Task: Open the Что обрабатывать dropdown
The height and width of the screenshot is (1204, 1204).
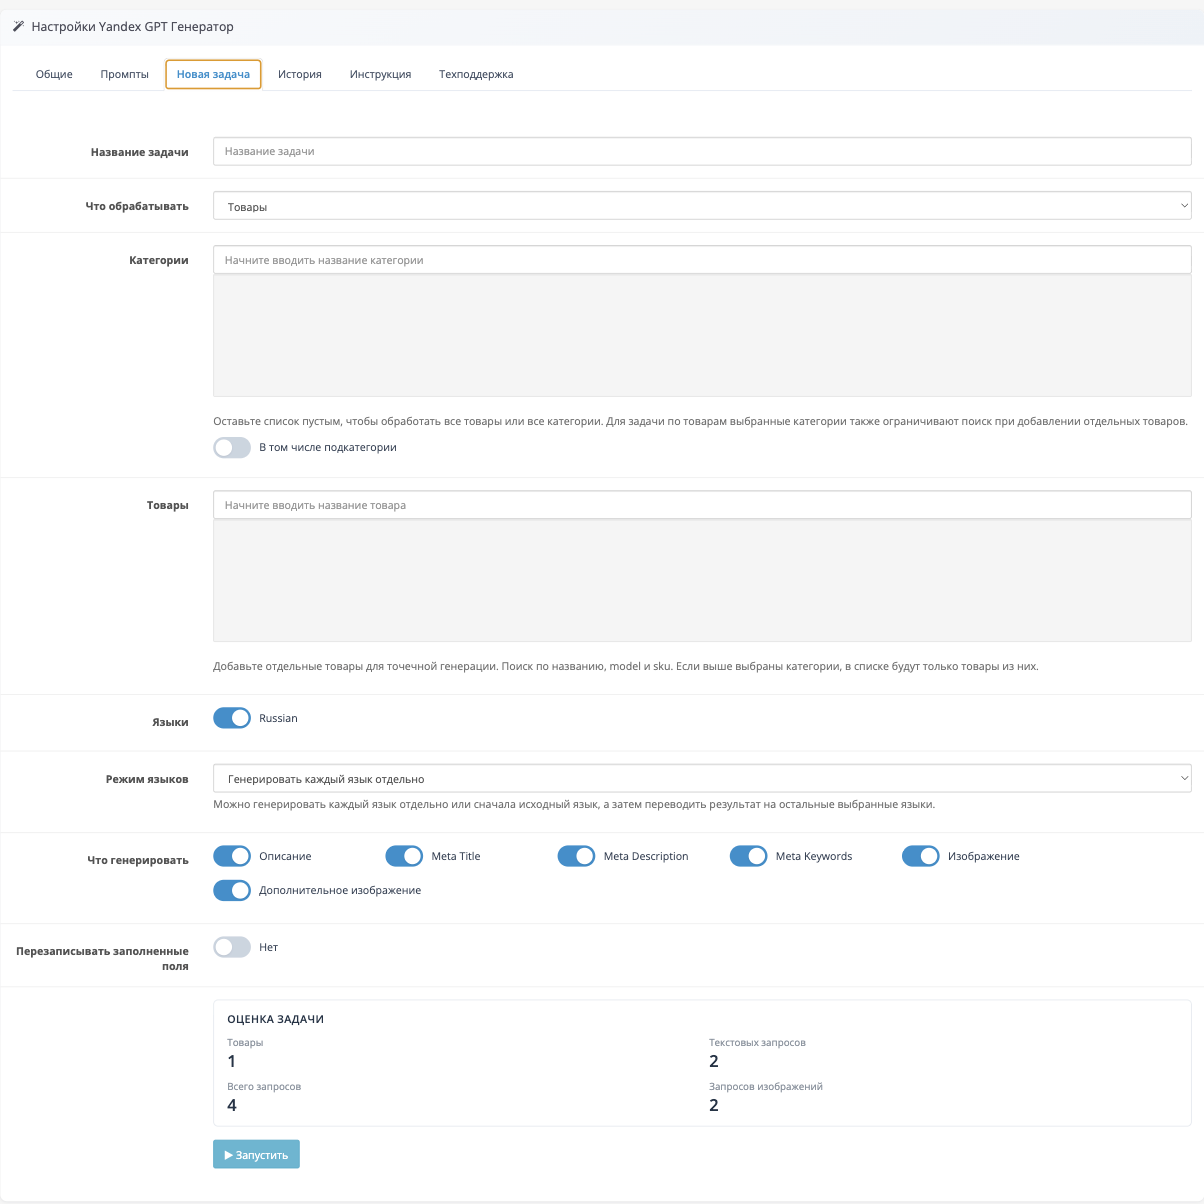Action: (702, 206)
